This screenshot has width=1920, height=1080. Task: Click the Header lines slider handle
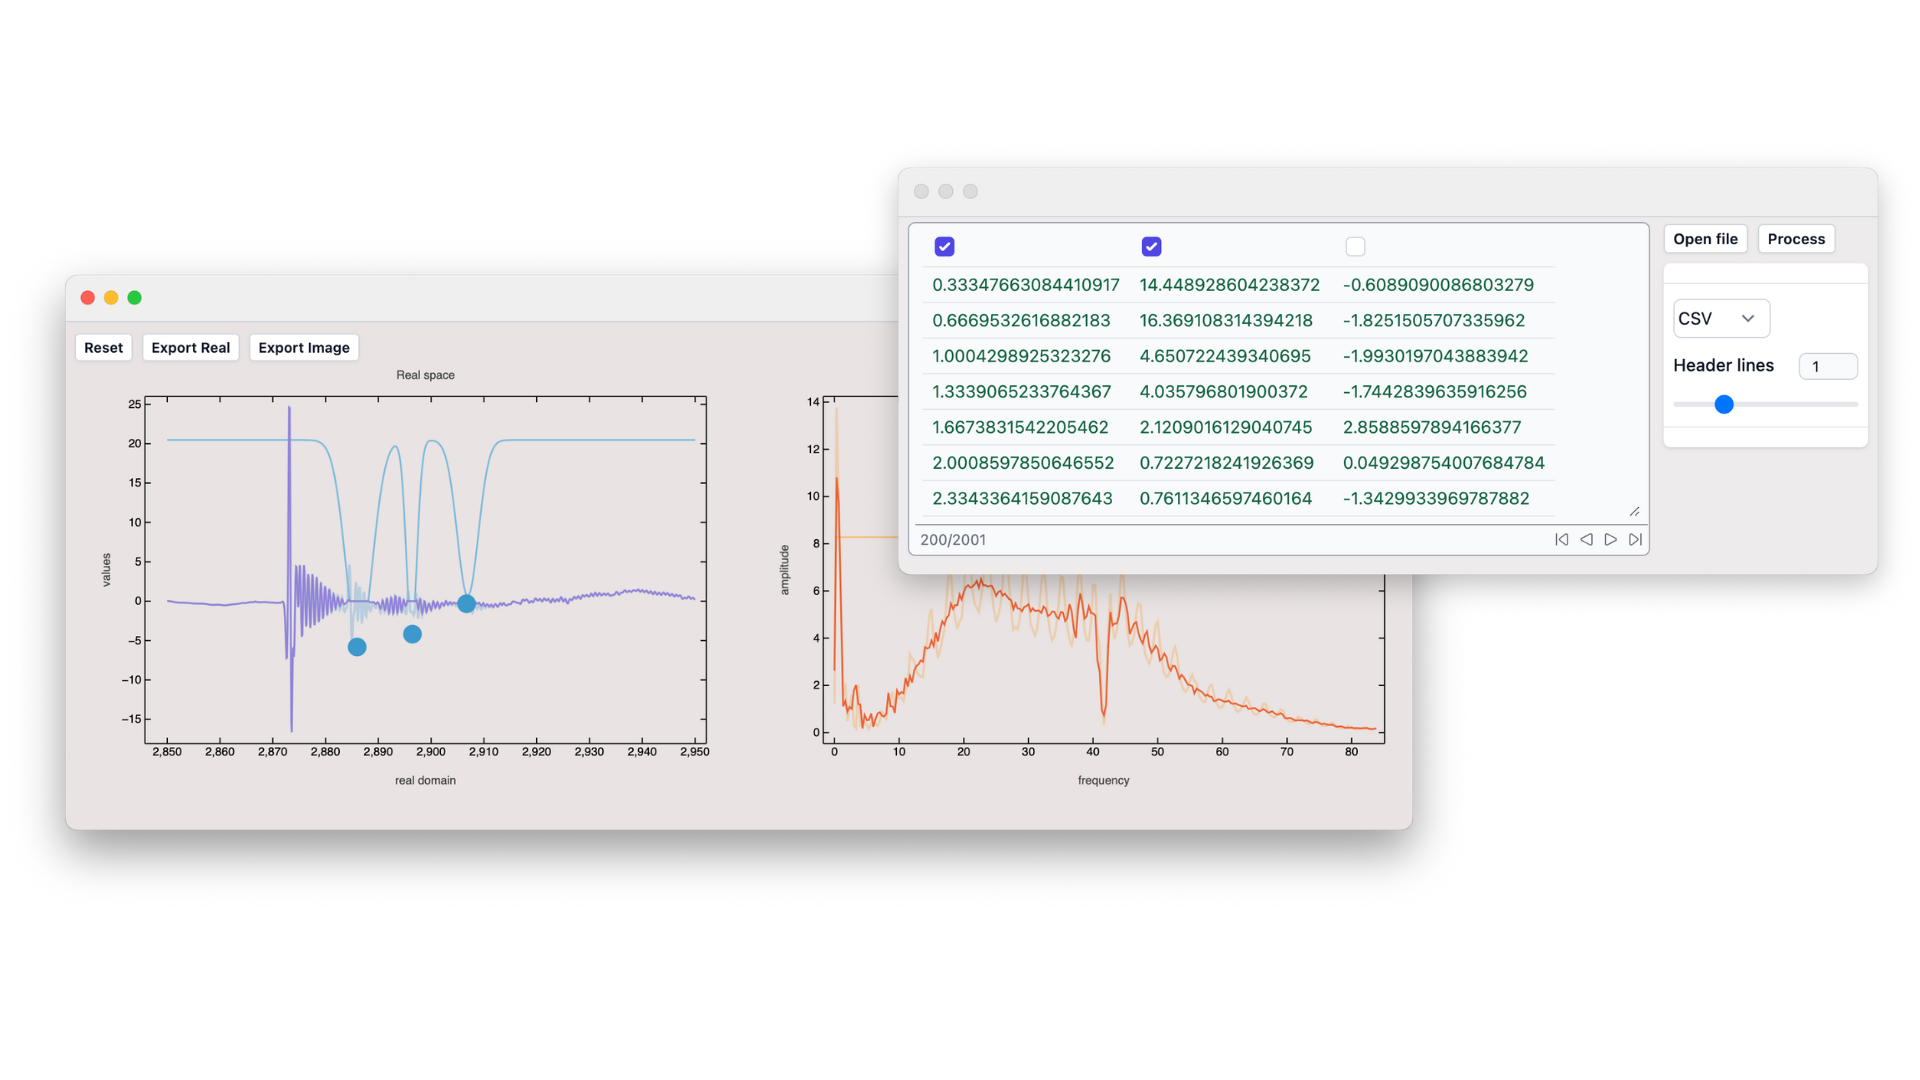coord(1724,404)
